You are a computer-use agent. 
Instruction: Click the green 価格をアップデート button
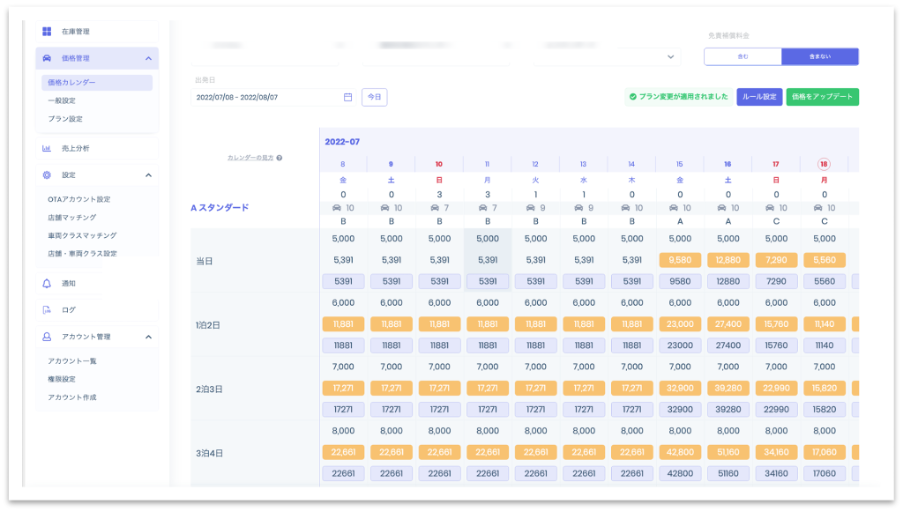coord(822,97)
